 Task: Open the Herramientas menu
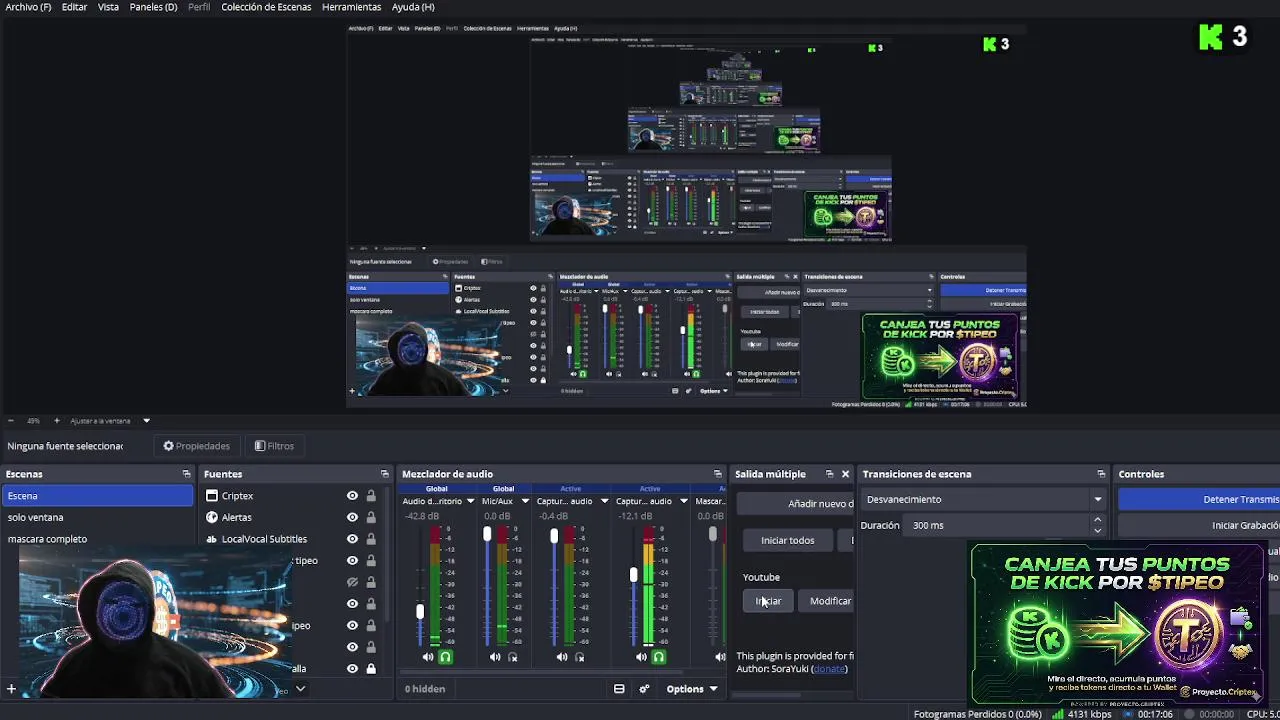click(351, 7)
